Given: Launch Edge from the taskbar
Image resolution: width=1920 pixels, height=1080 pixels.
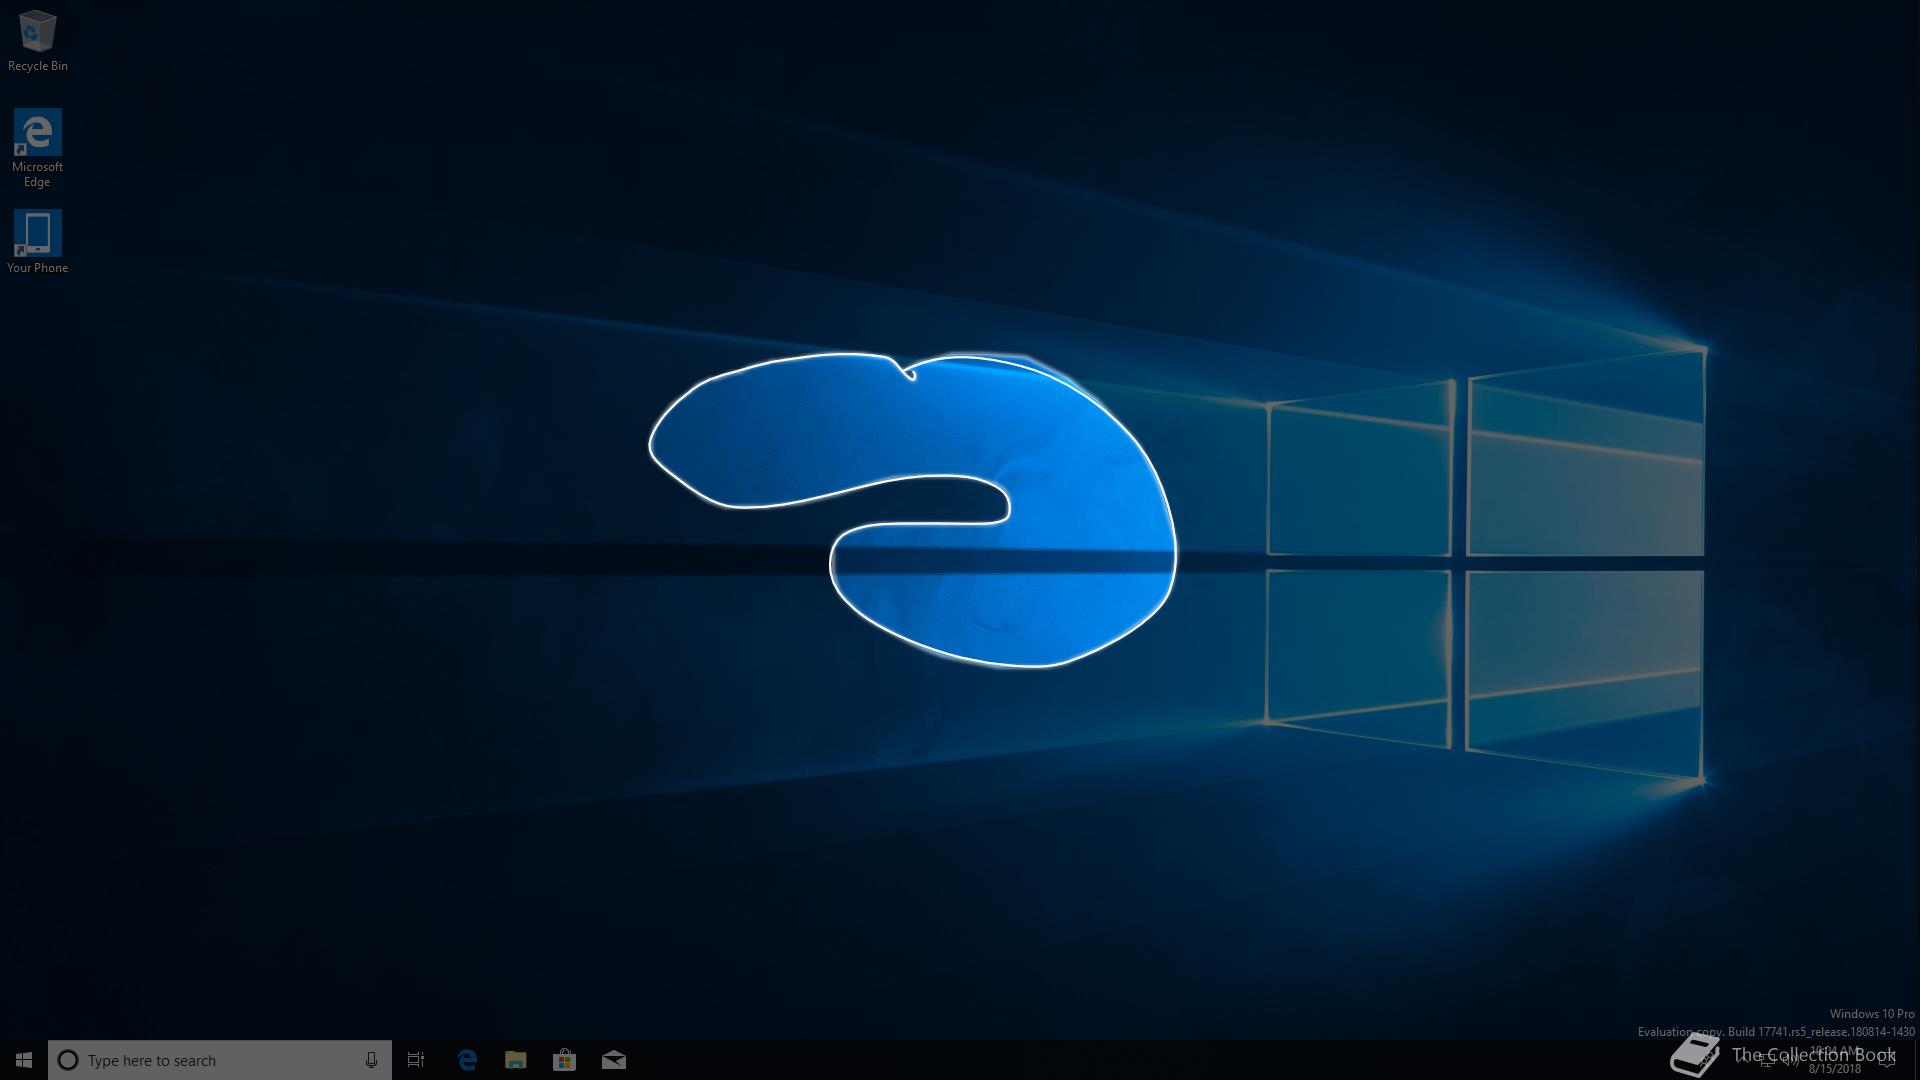Looking at the screenshot, I should [467, 1060].
